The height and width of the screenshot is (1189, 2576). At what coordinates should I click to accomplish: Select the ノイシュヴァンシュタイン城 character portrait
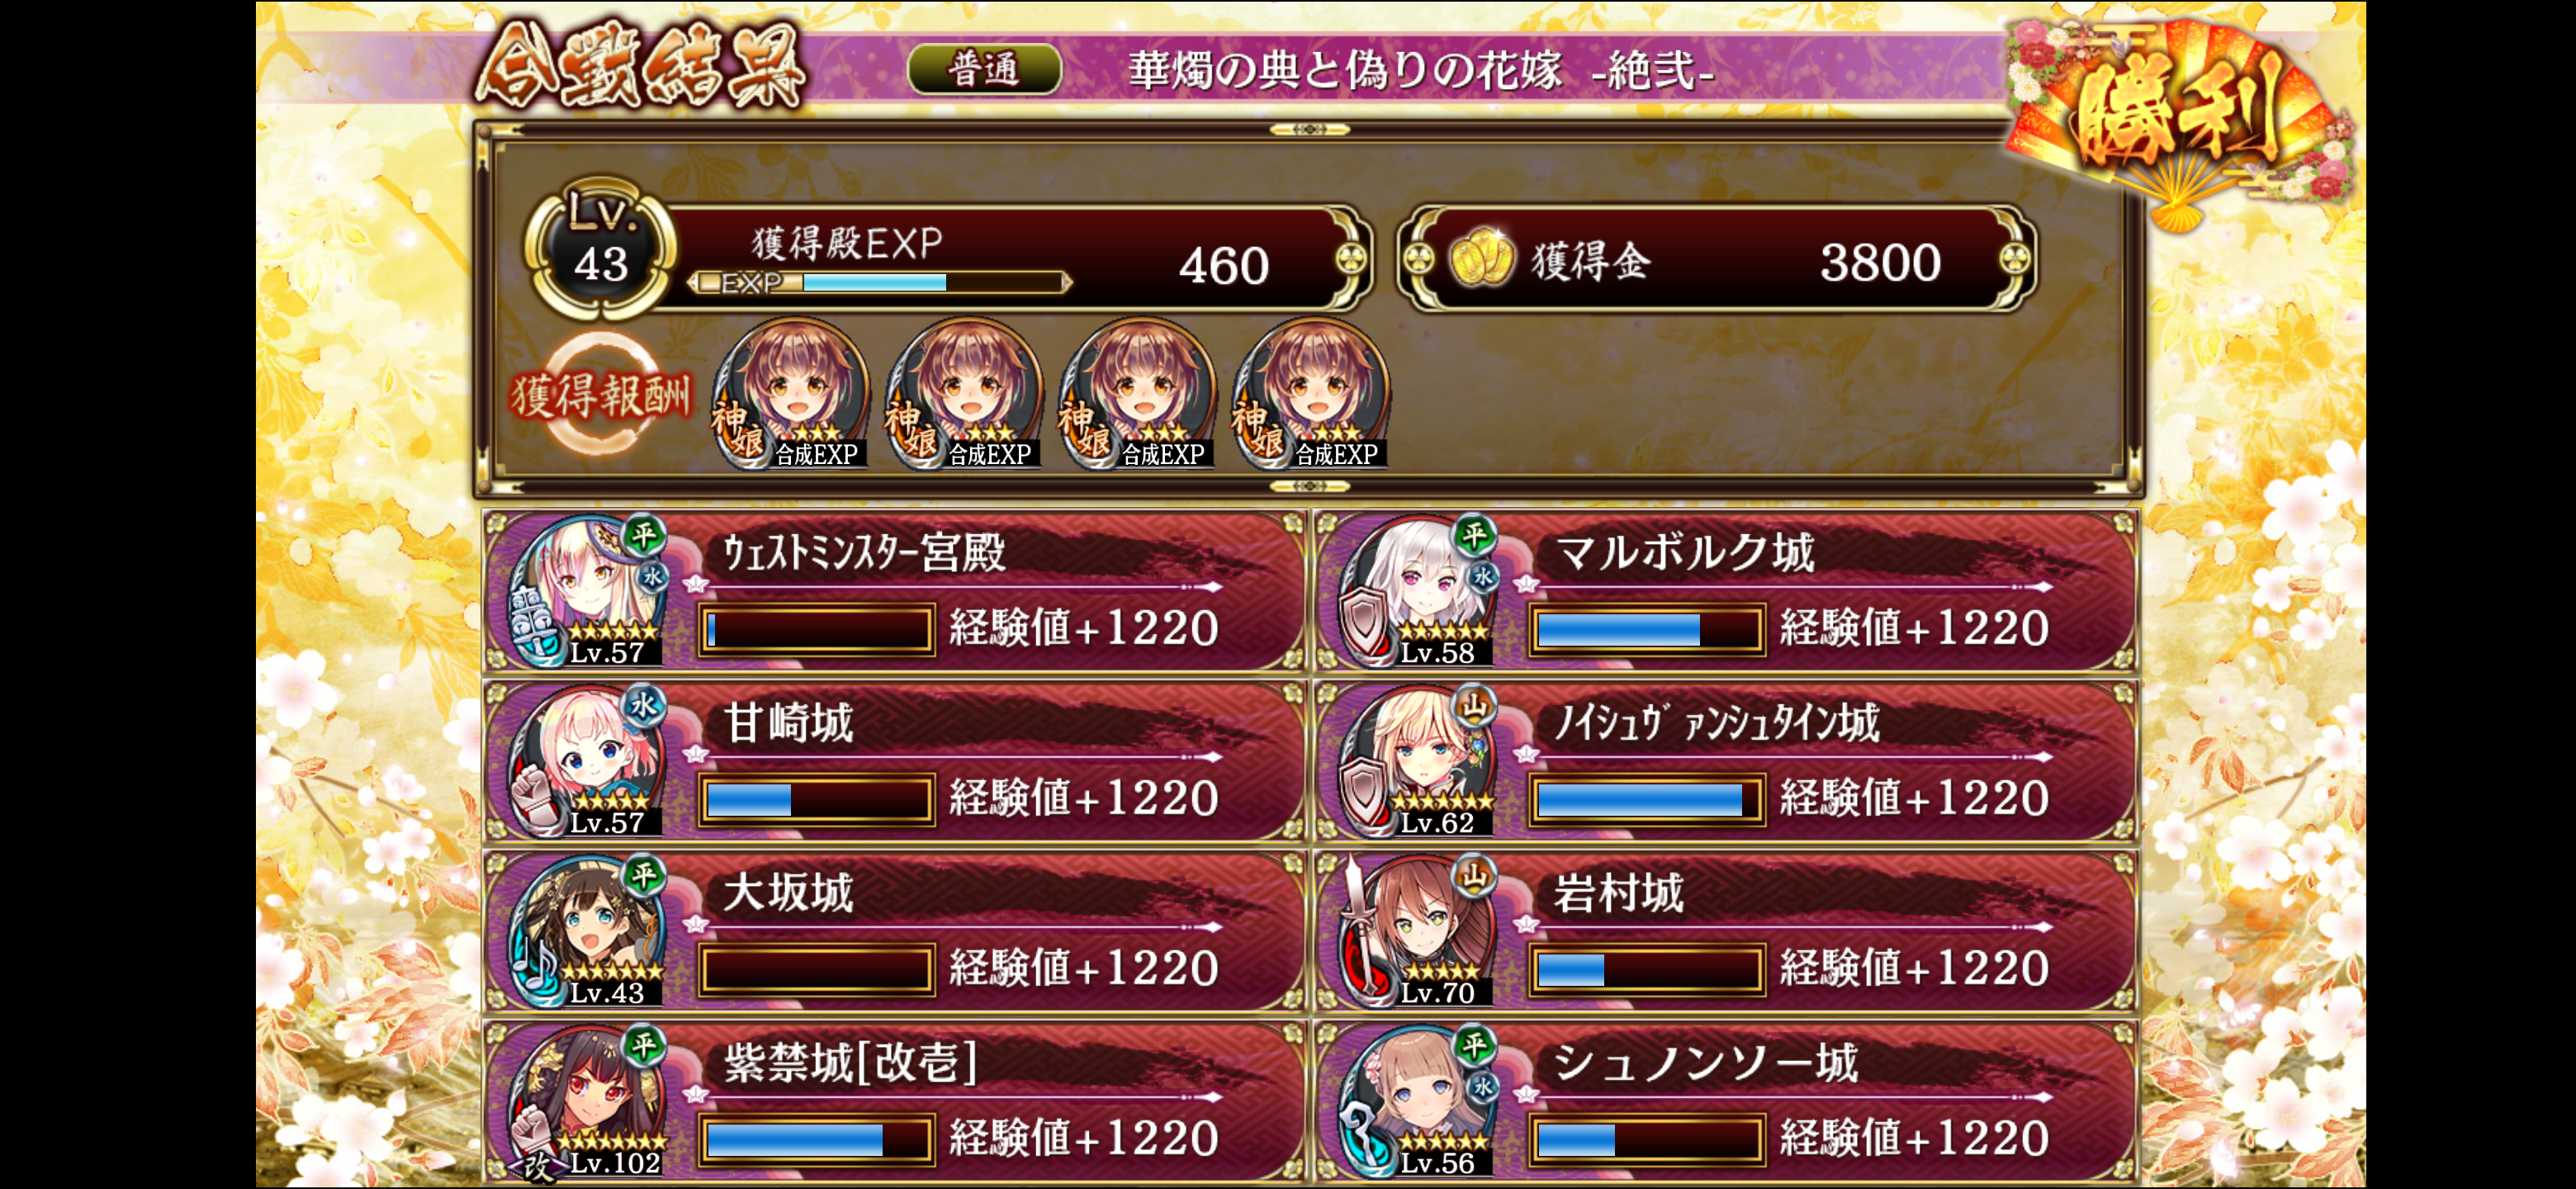1417,761
